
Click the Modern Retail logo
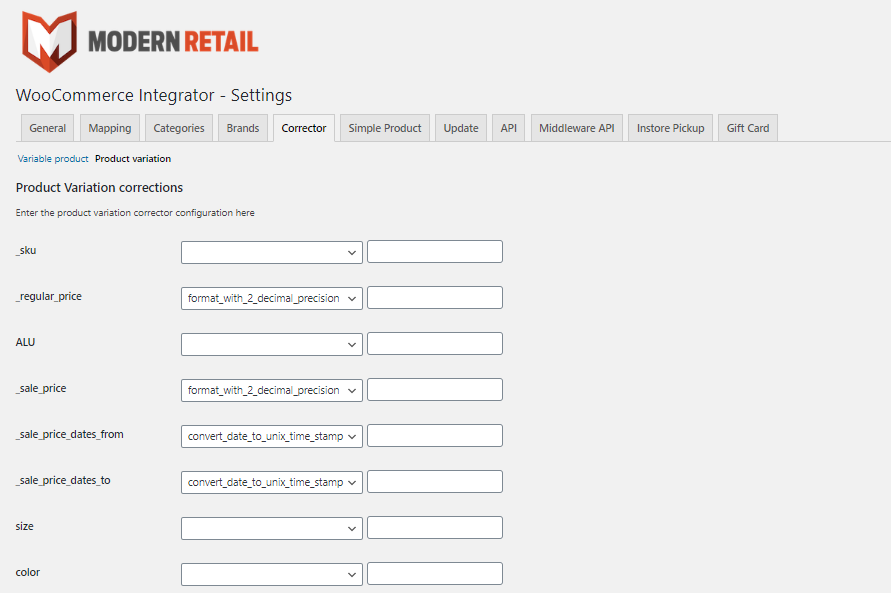(140, 41)
